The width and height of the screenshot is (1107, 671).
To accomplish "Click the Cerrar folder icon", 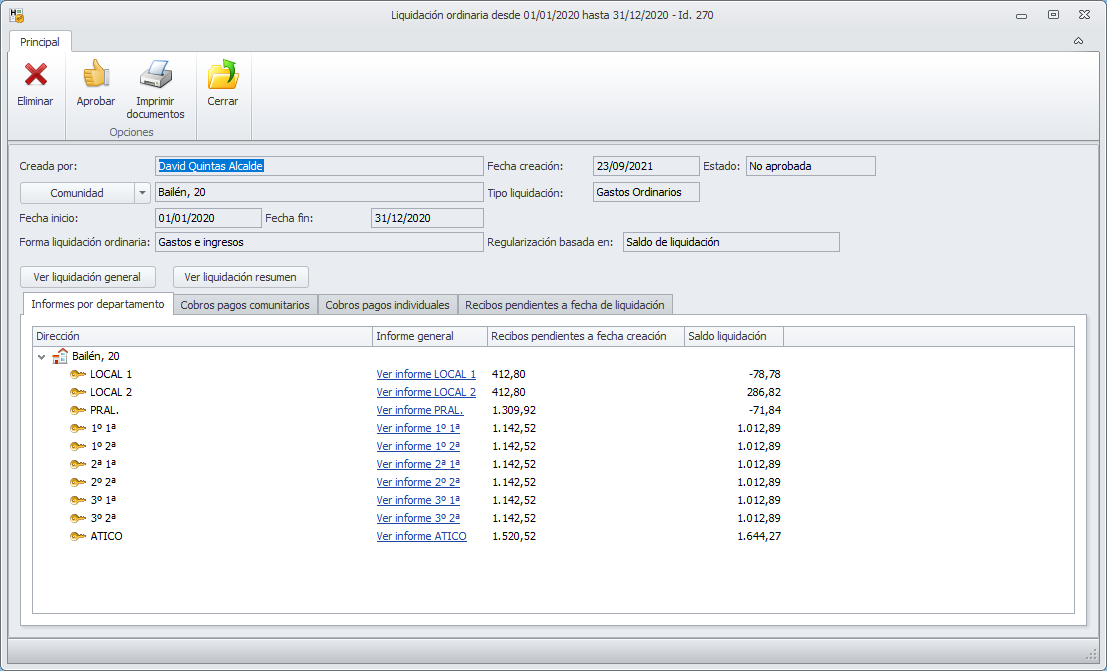I will coord(222,75).
